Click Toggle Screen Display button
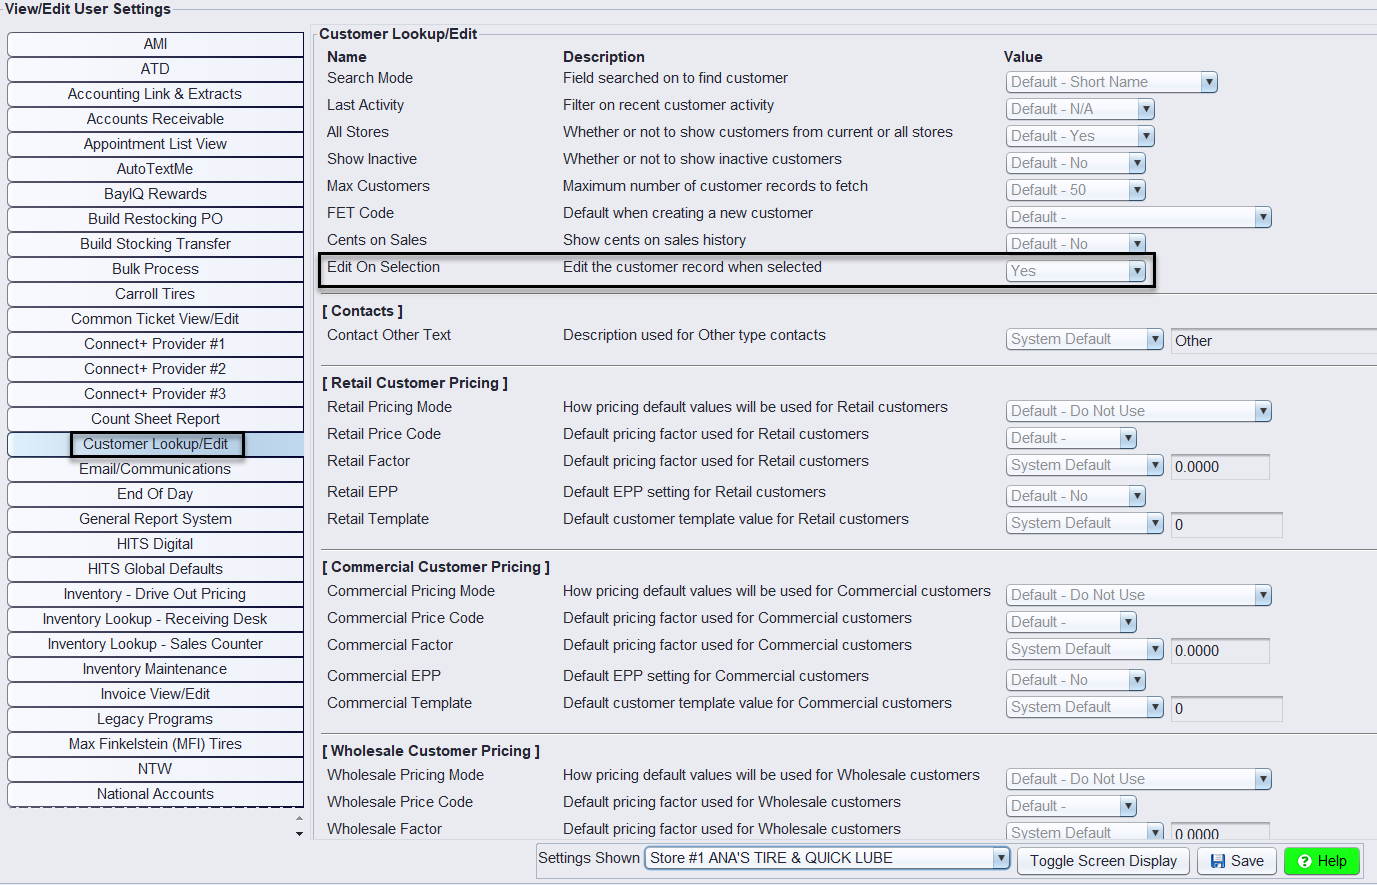 1103,861
